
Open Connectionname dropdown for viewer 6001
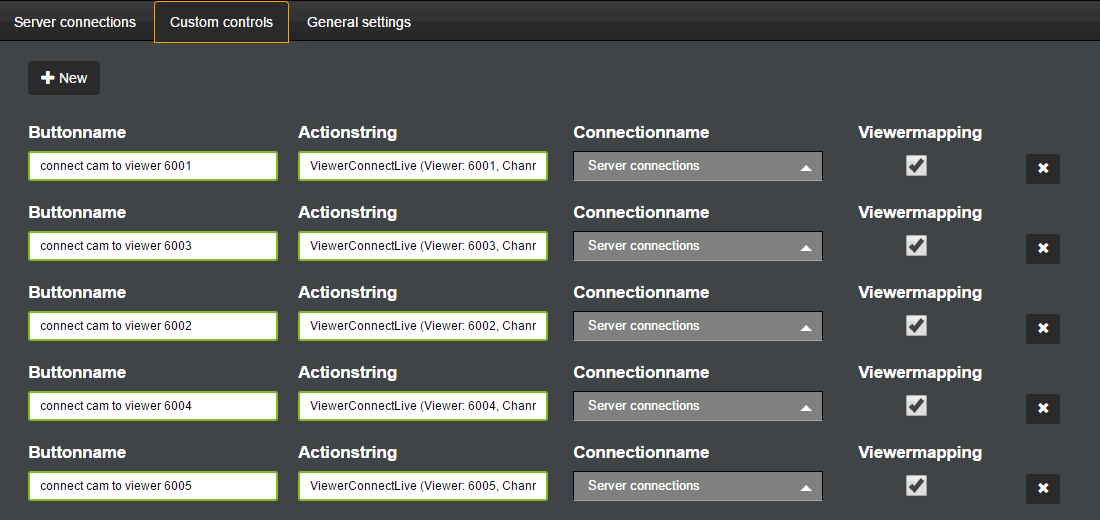point(697,166)
